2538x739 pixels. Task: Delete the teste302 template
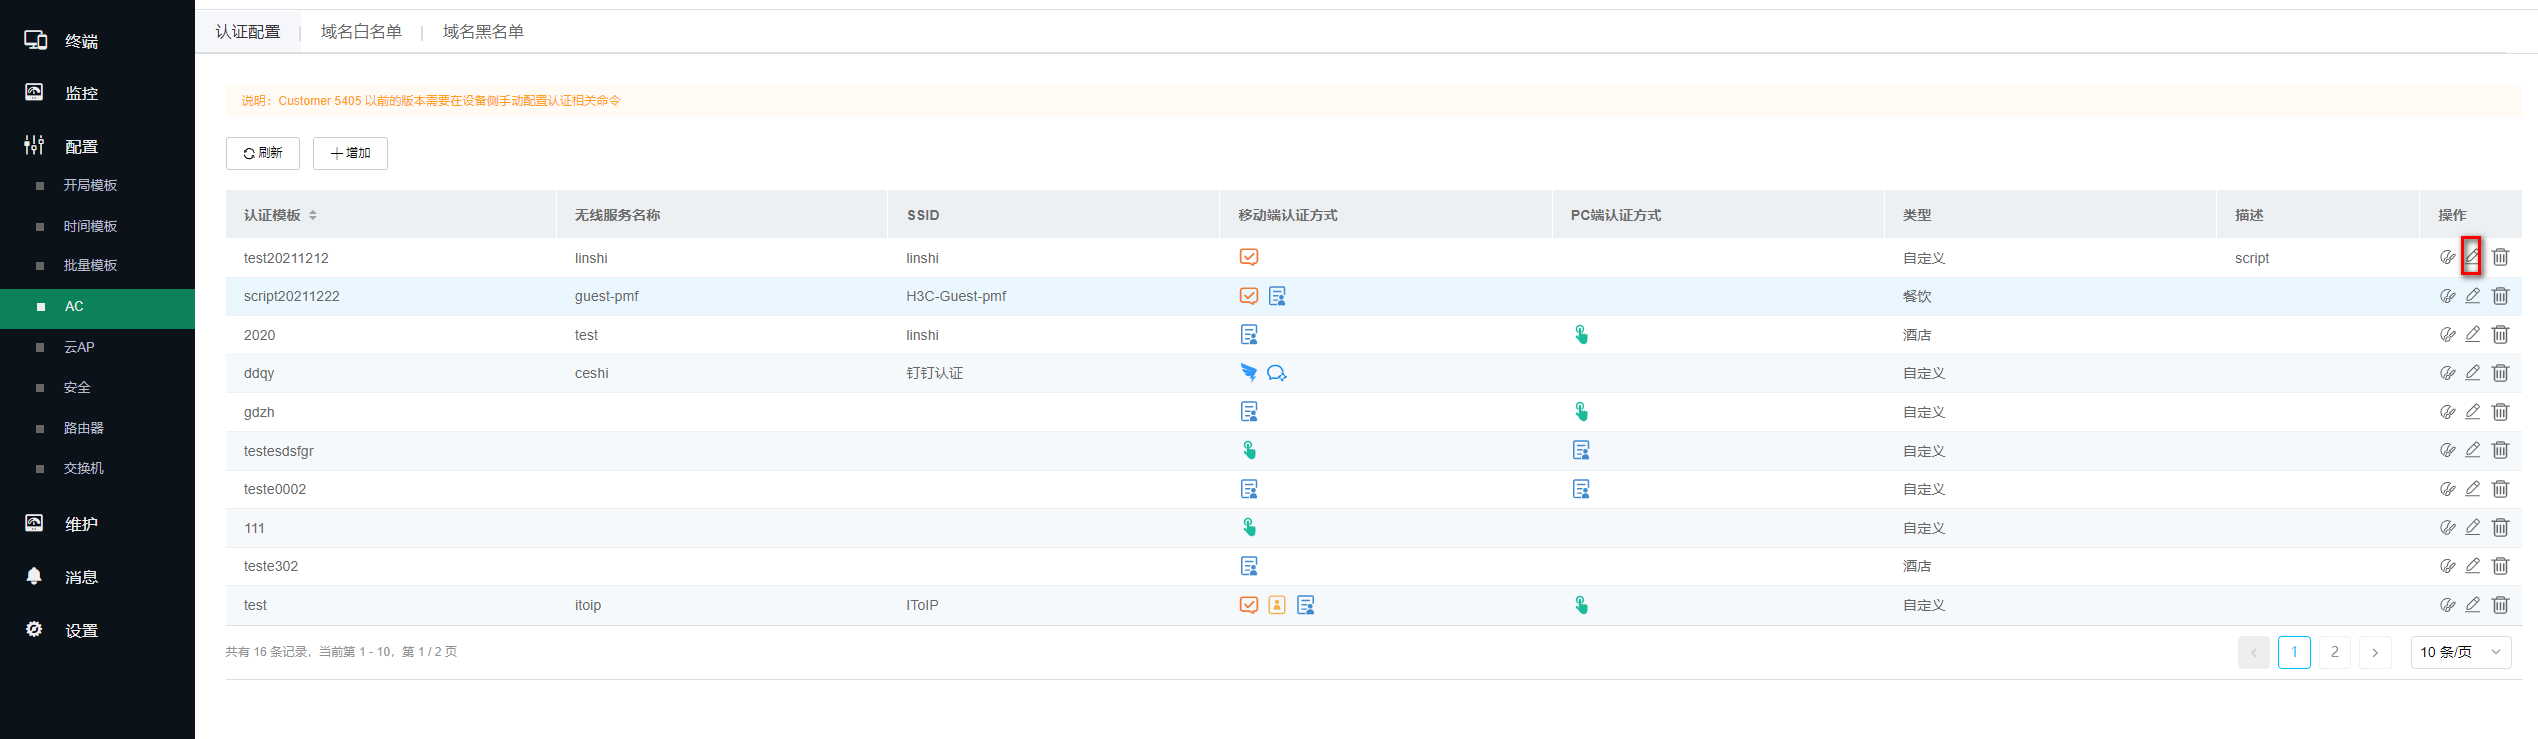coord(2500,566)
